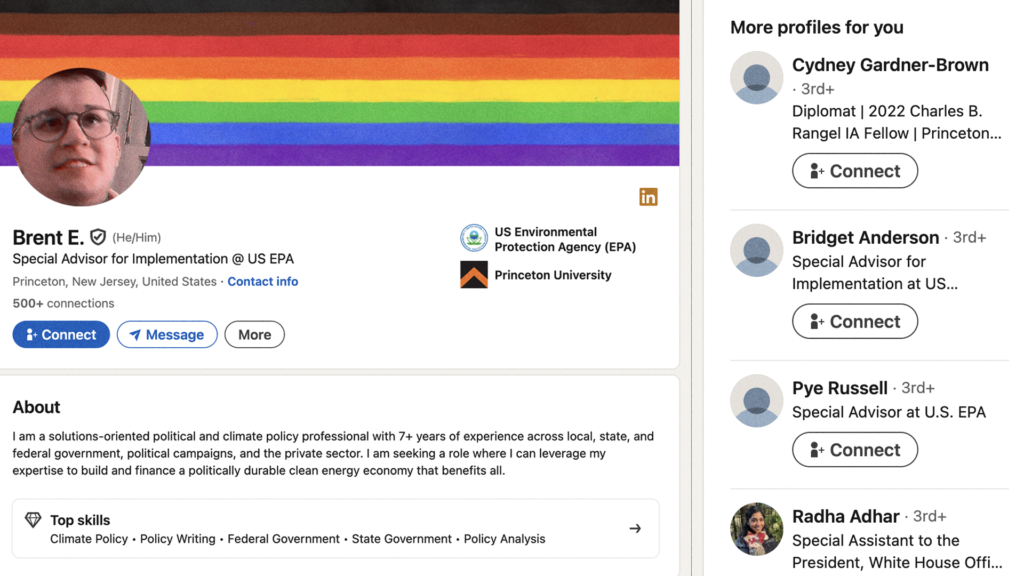Screen dimensions: 1024x576
Task: Send a Message to Brent E.
Action: 167,334
